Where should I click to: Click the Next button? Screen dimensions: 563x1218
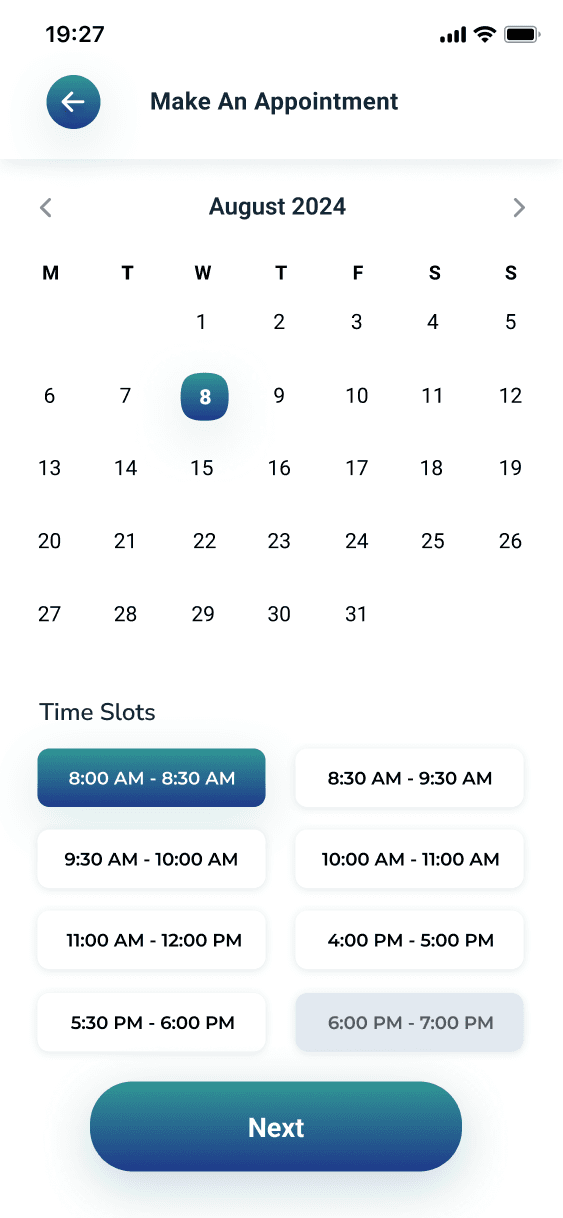[276, 1127]
